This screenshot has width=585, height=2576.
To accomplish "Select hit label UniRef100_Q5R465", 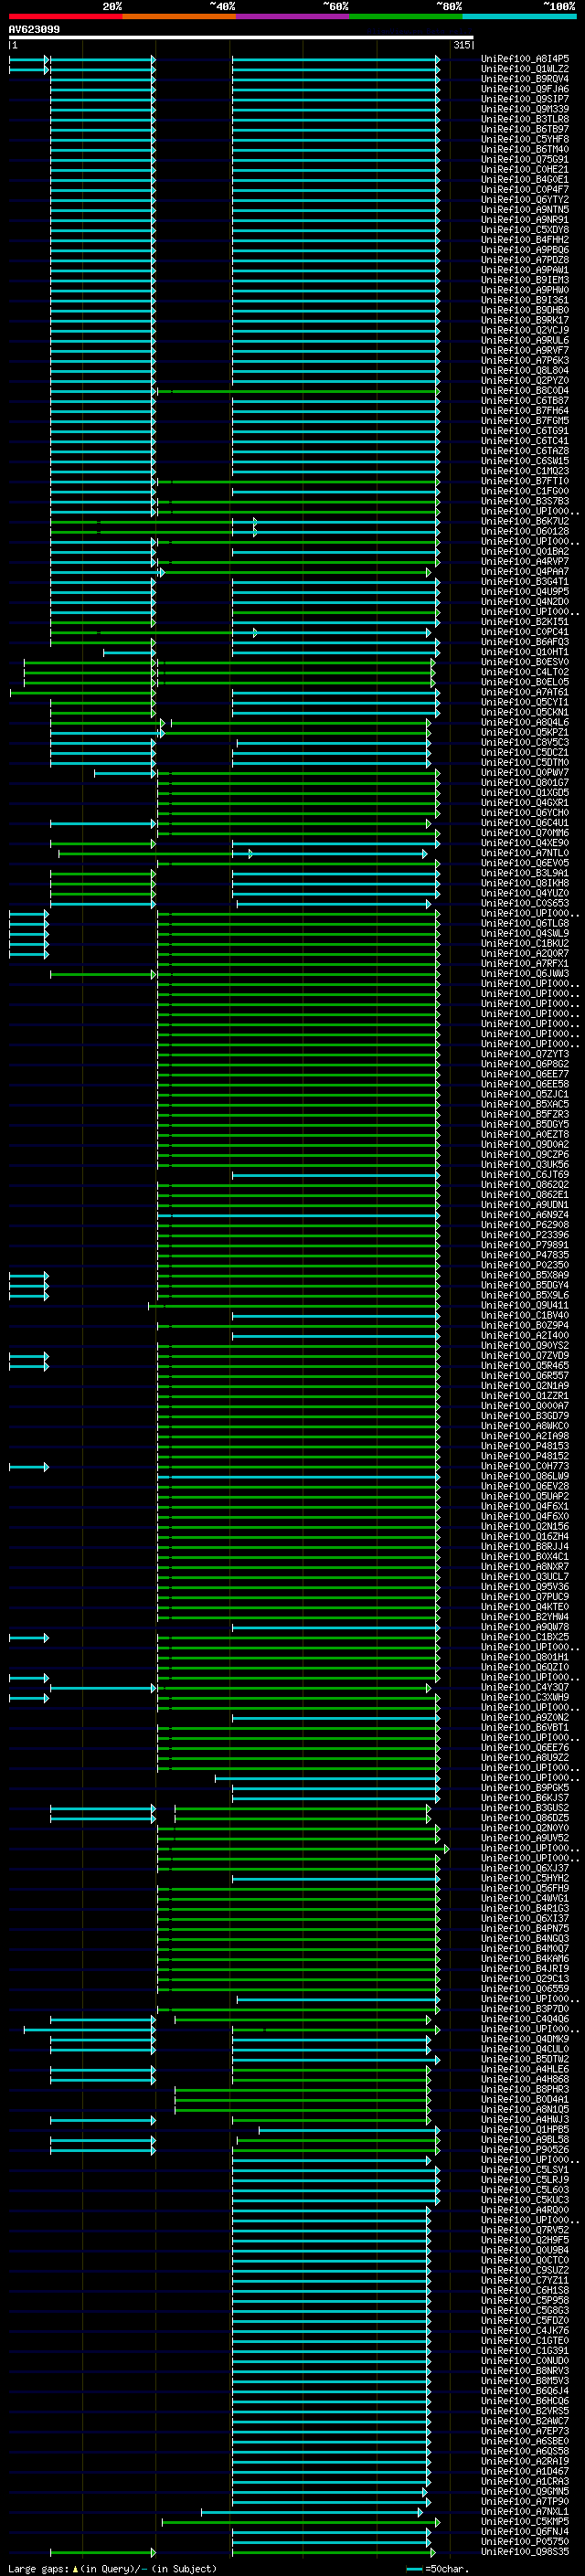I will pos(525,1365).
